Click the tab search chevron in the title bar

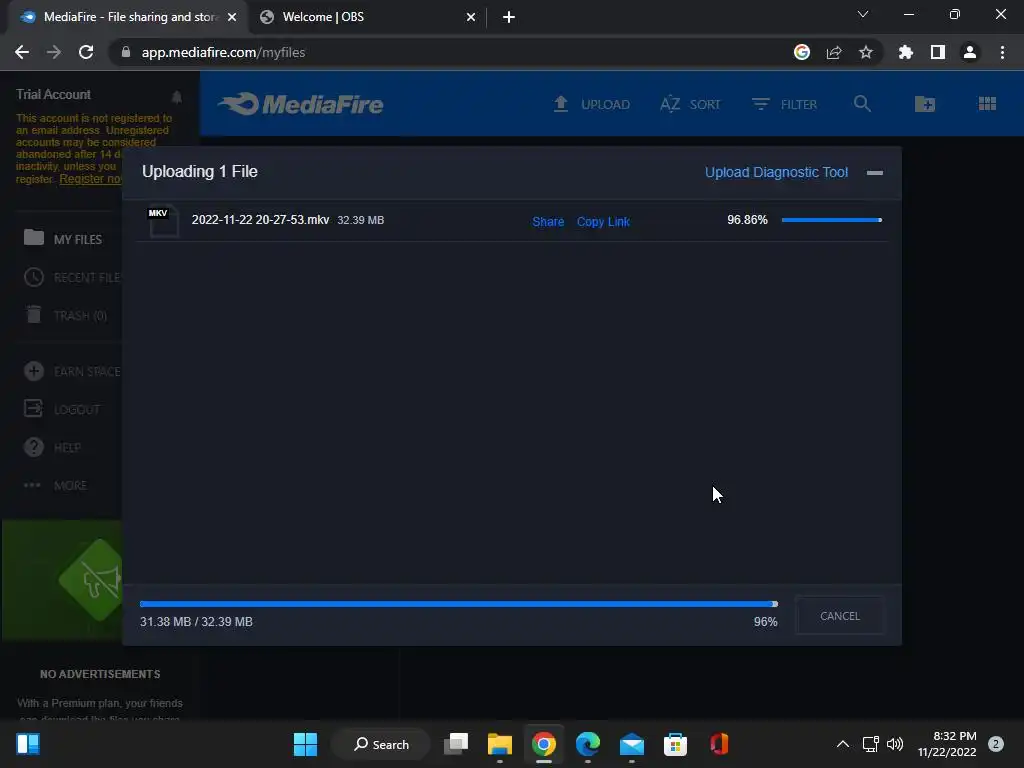pos(863,14)
